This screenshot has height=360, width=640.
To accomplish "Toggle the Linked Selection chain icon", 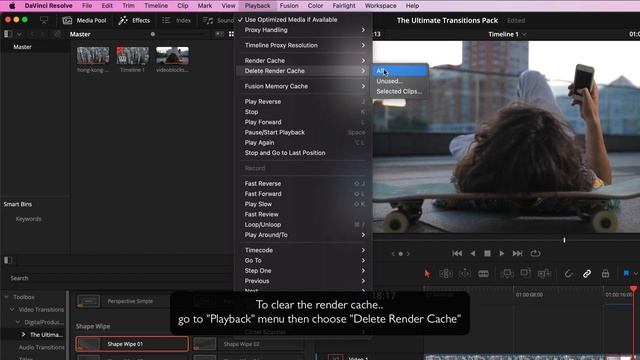I will pyautogui.click(x=587, y=273).
